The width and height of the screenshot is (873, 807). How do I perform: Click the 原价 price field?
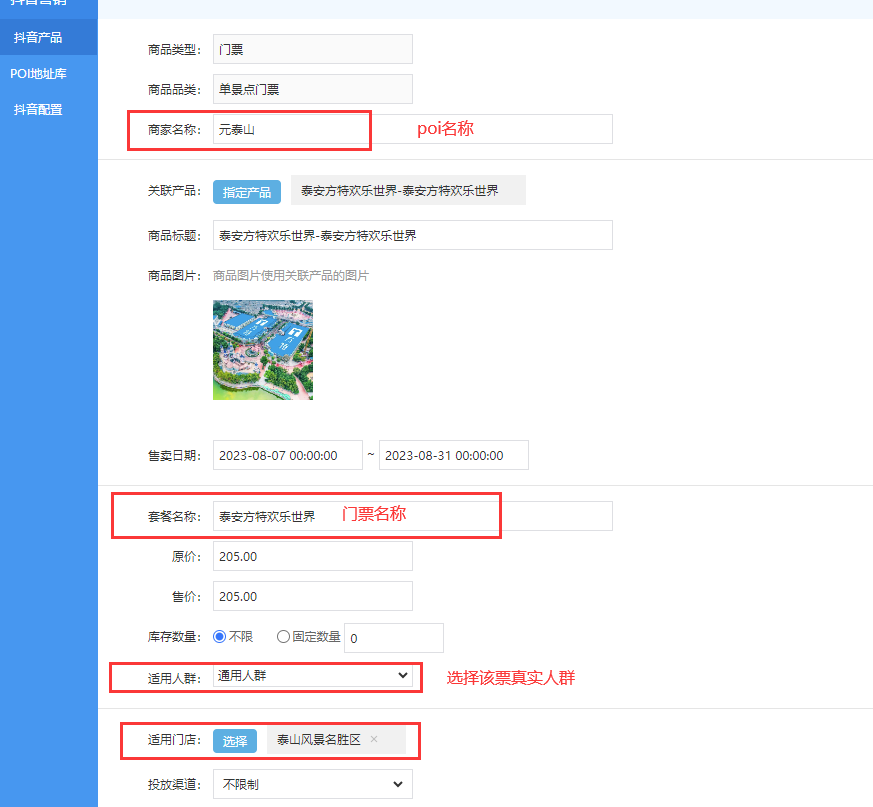coord(312,556)
